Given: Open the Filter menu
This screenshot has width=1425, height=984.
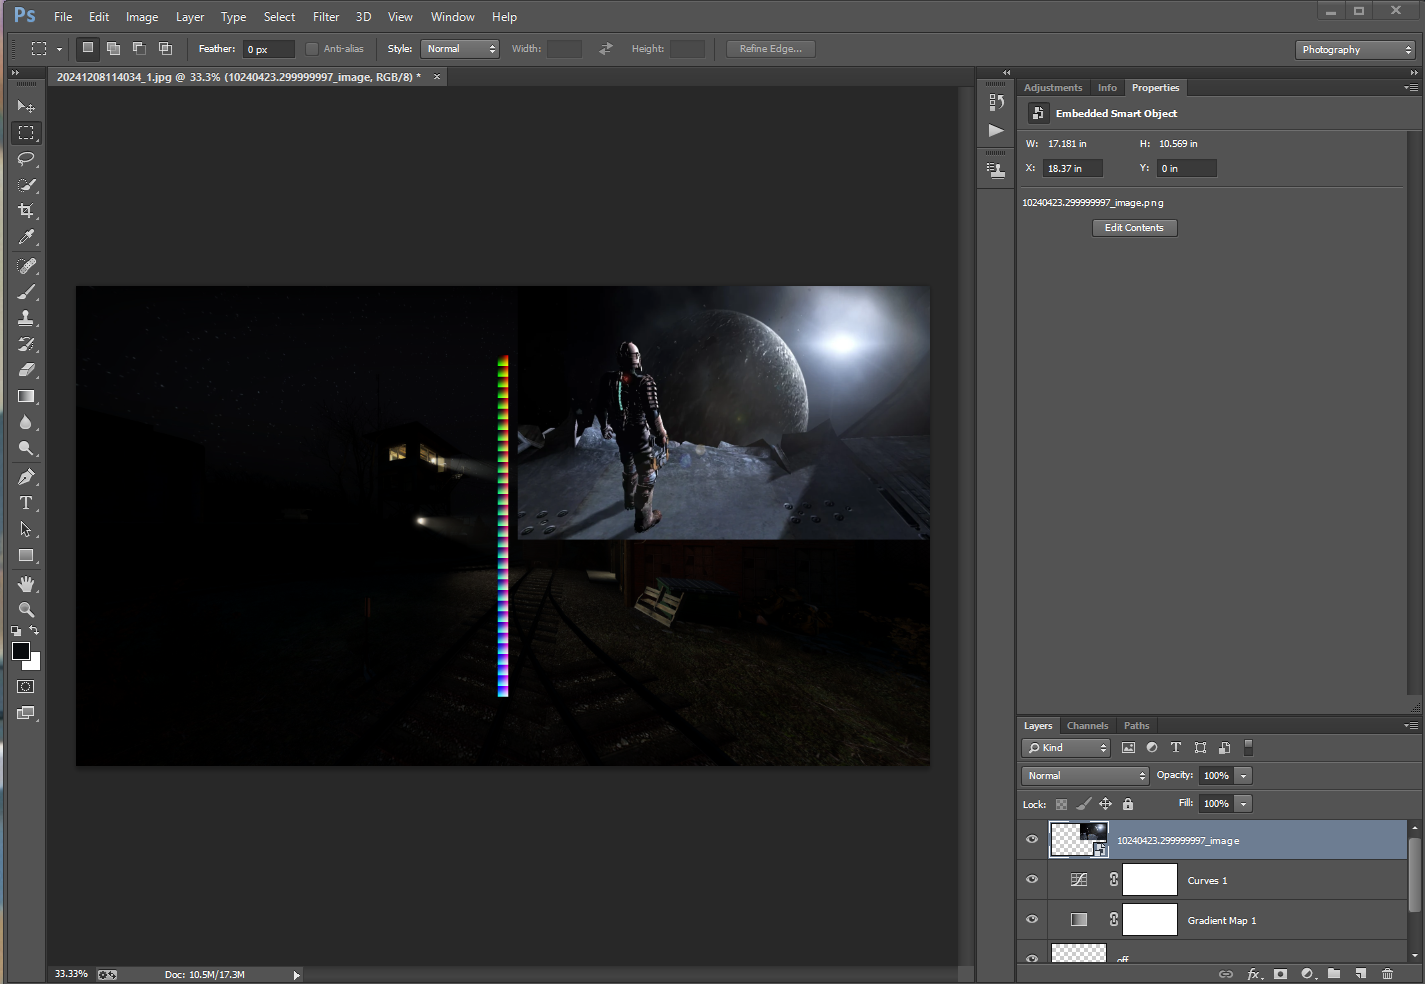Looking at the screenshot, I should click(x=326, y=17).
